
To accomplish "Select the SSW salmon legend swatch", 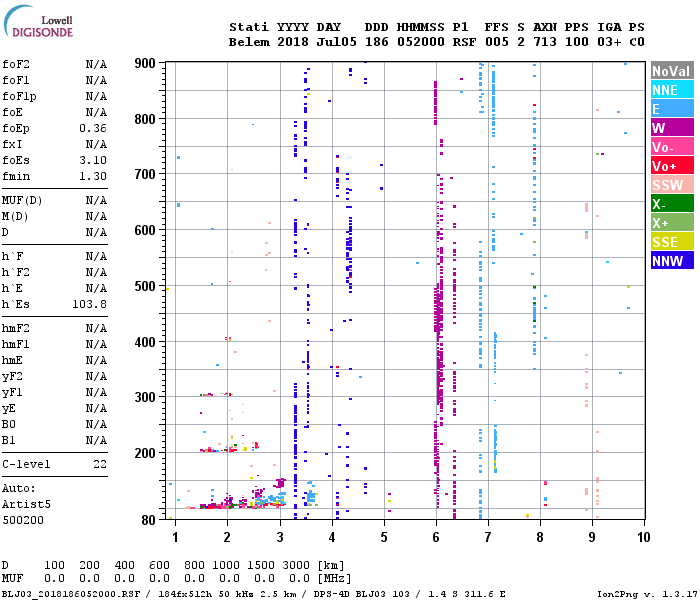I will click(x=672, y=185).
